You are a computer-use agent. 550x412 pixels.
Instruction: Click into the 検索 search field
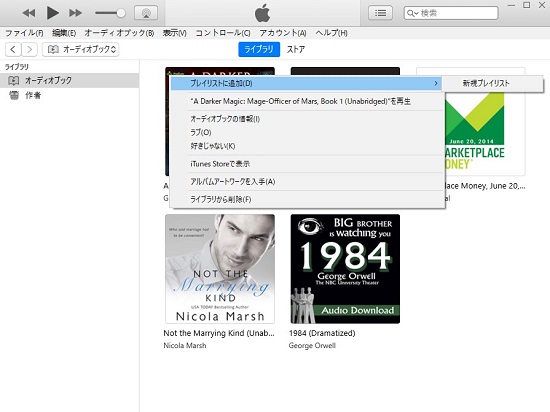coord(451,13)
